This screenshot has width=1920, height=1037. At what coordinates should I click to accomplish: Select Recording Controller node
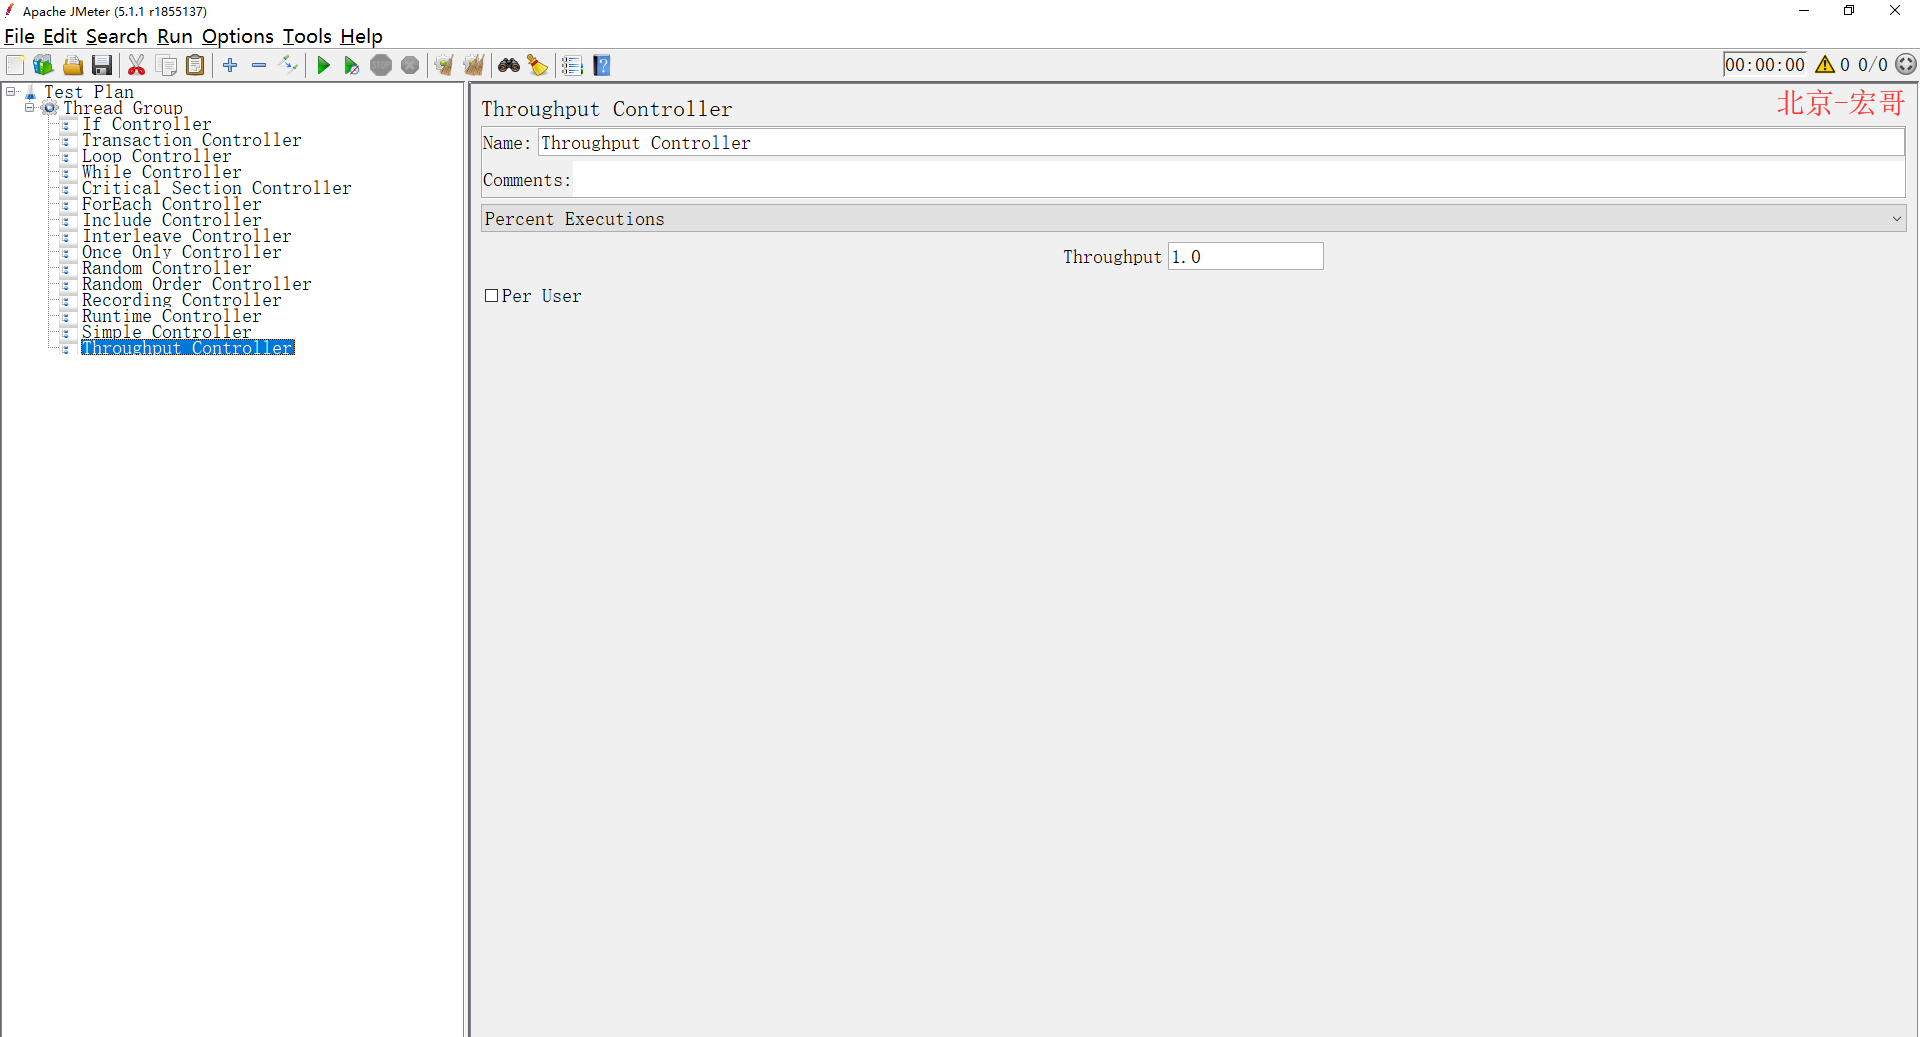pyautogui.click(x=181, y=300)
